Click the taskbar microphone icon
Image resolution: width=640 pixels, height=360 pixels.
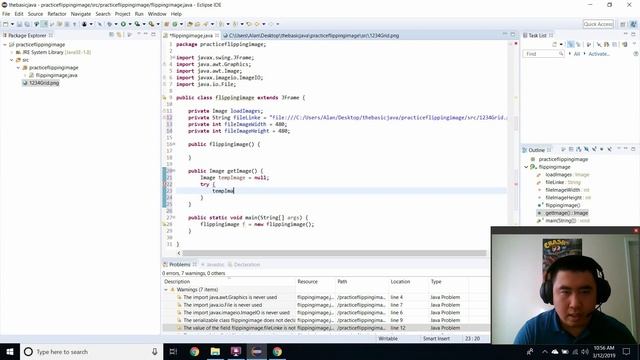point(155,351)
